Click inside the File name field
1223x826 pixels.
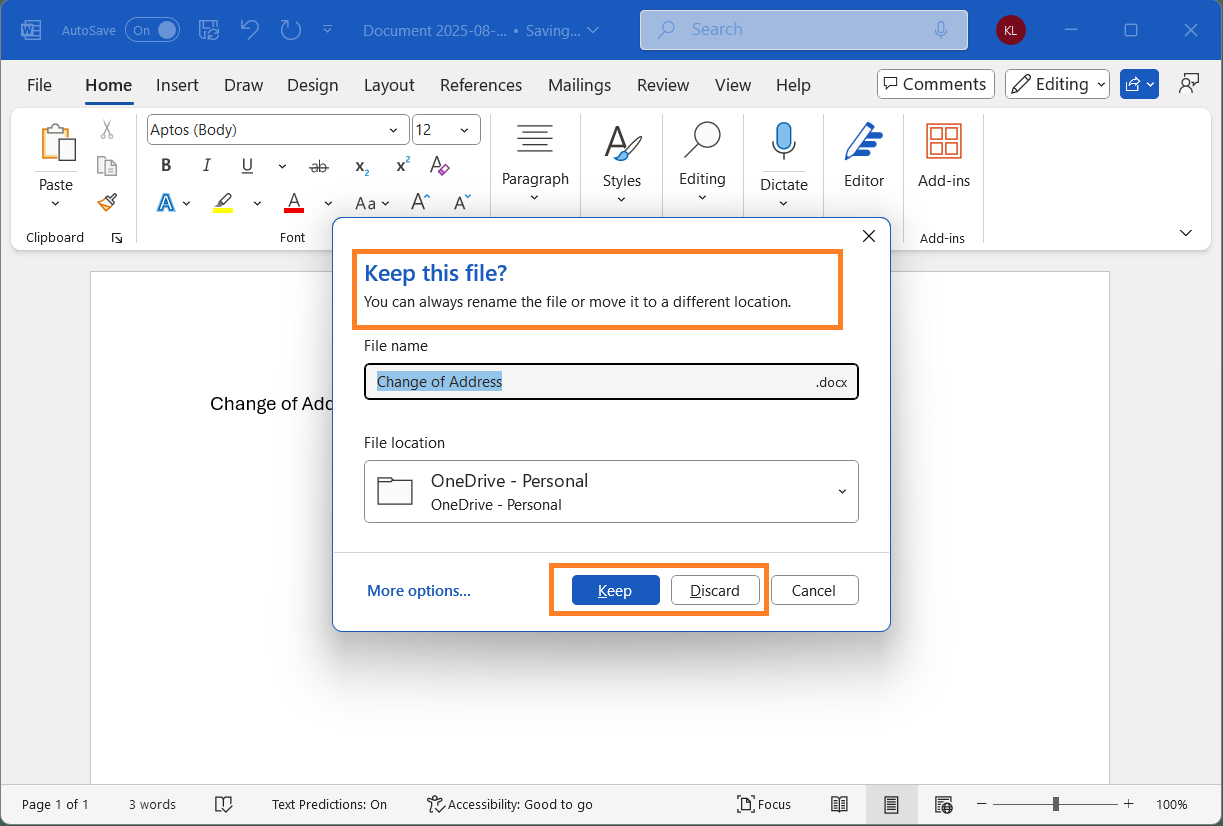point(610,381)
